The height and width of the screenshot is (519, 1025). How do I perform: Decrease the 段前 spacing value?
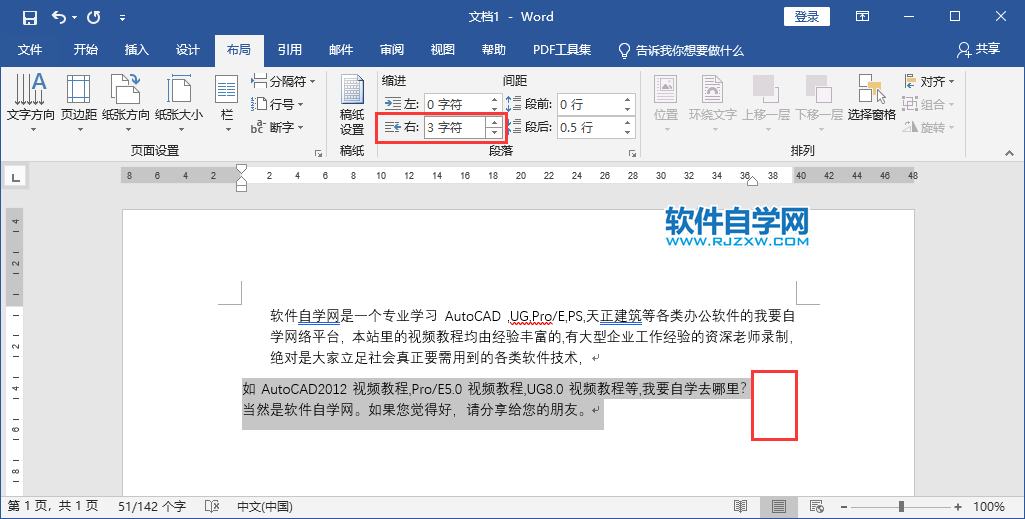coord(628,109)
